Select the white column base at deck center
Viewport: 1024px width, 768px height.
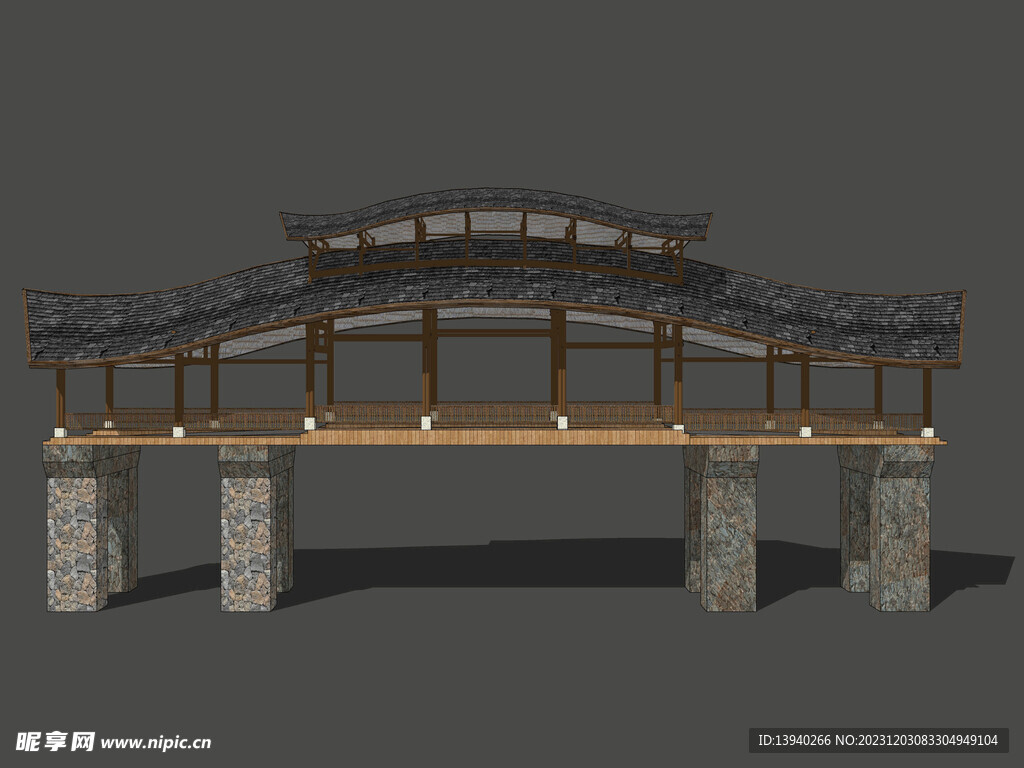click(426, 423)
